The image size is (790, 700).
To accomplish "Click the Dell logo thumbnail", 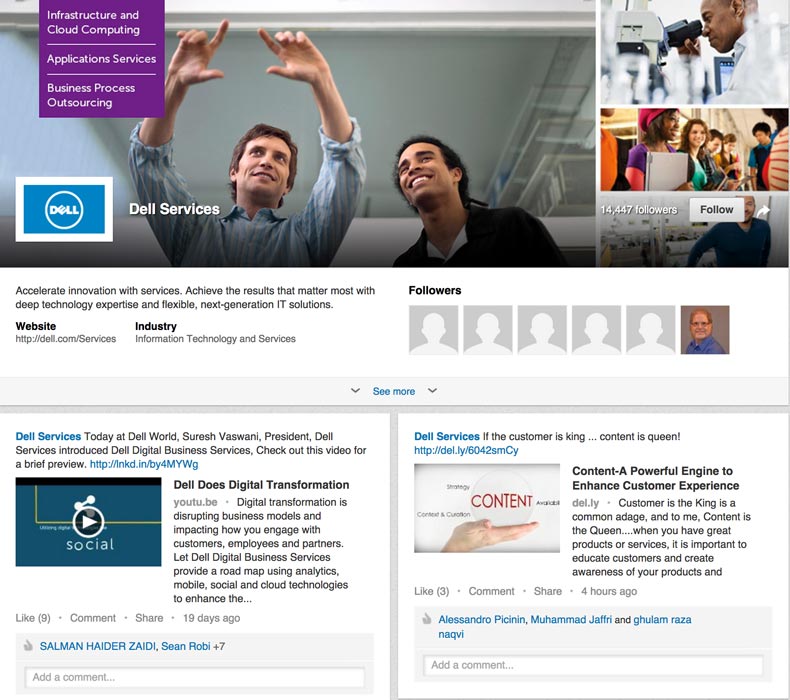I will pyautogui.click(x=64, y=209).
